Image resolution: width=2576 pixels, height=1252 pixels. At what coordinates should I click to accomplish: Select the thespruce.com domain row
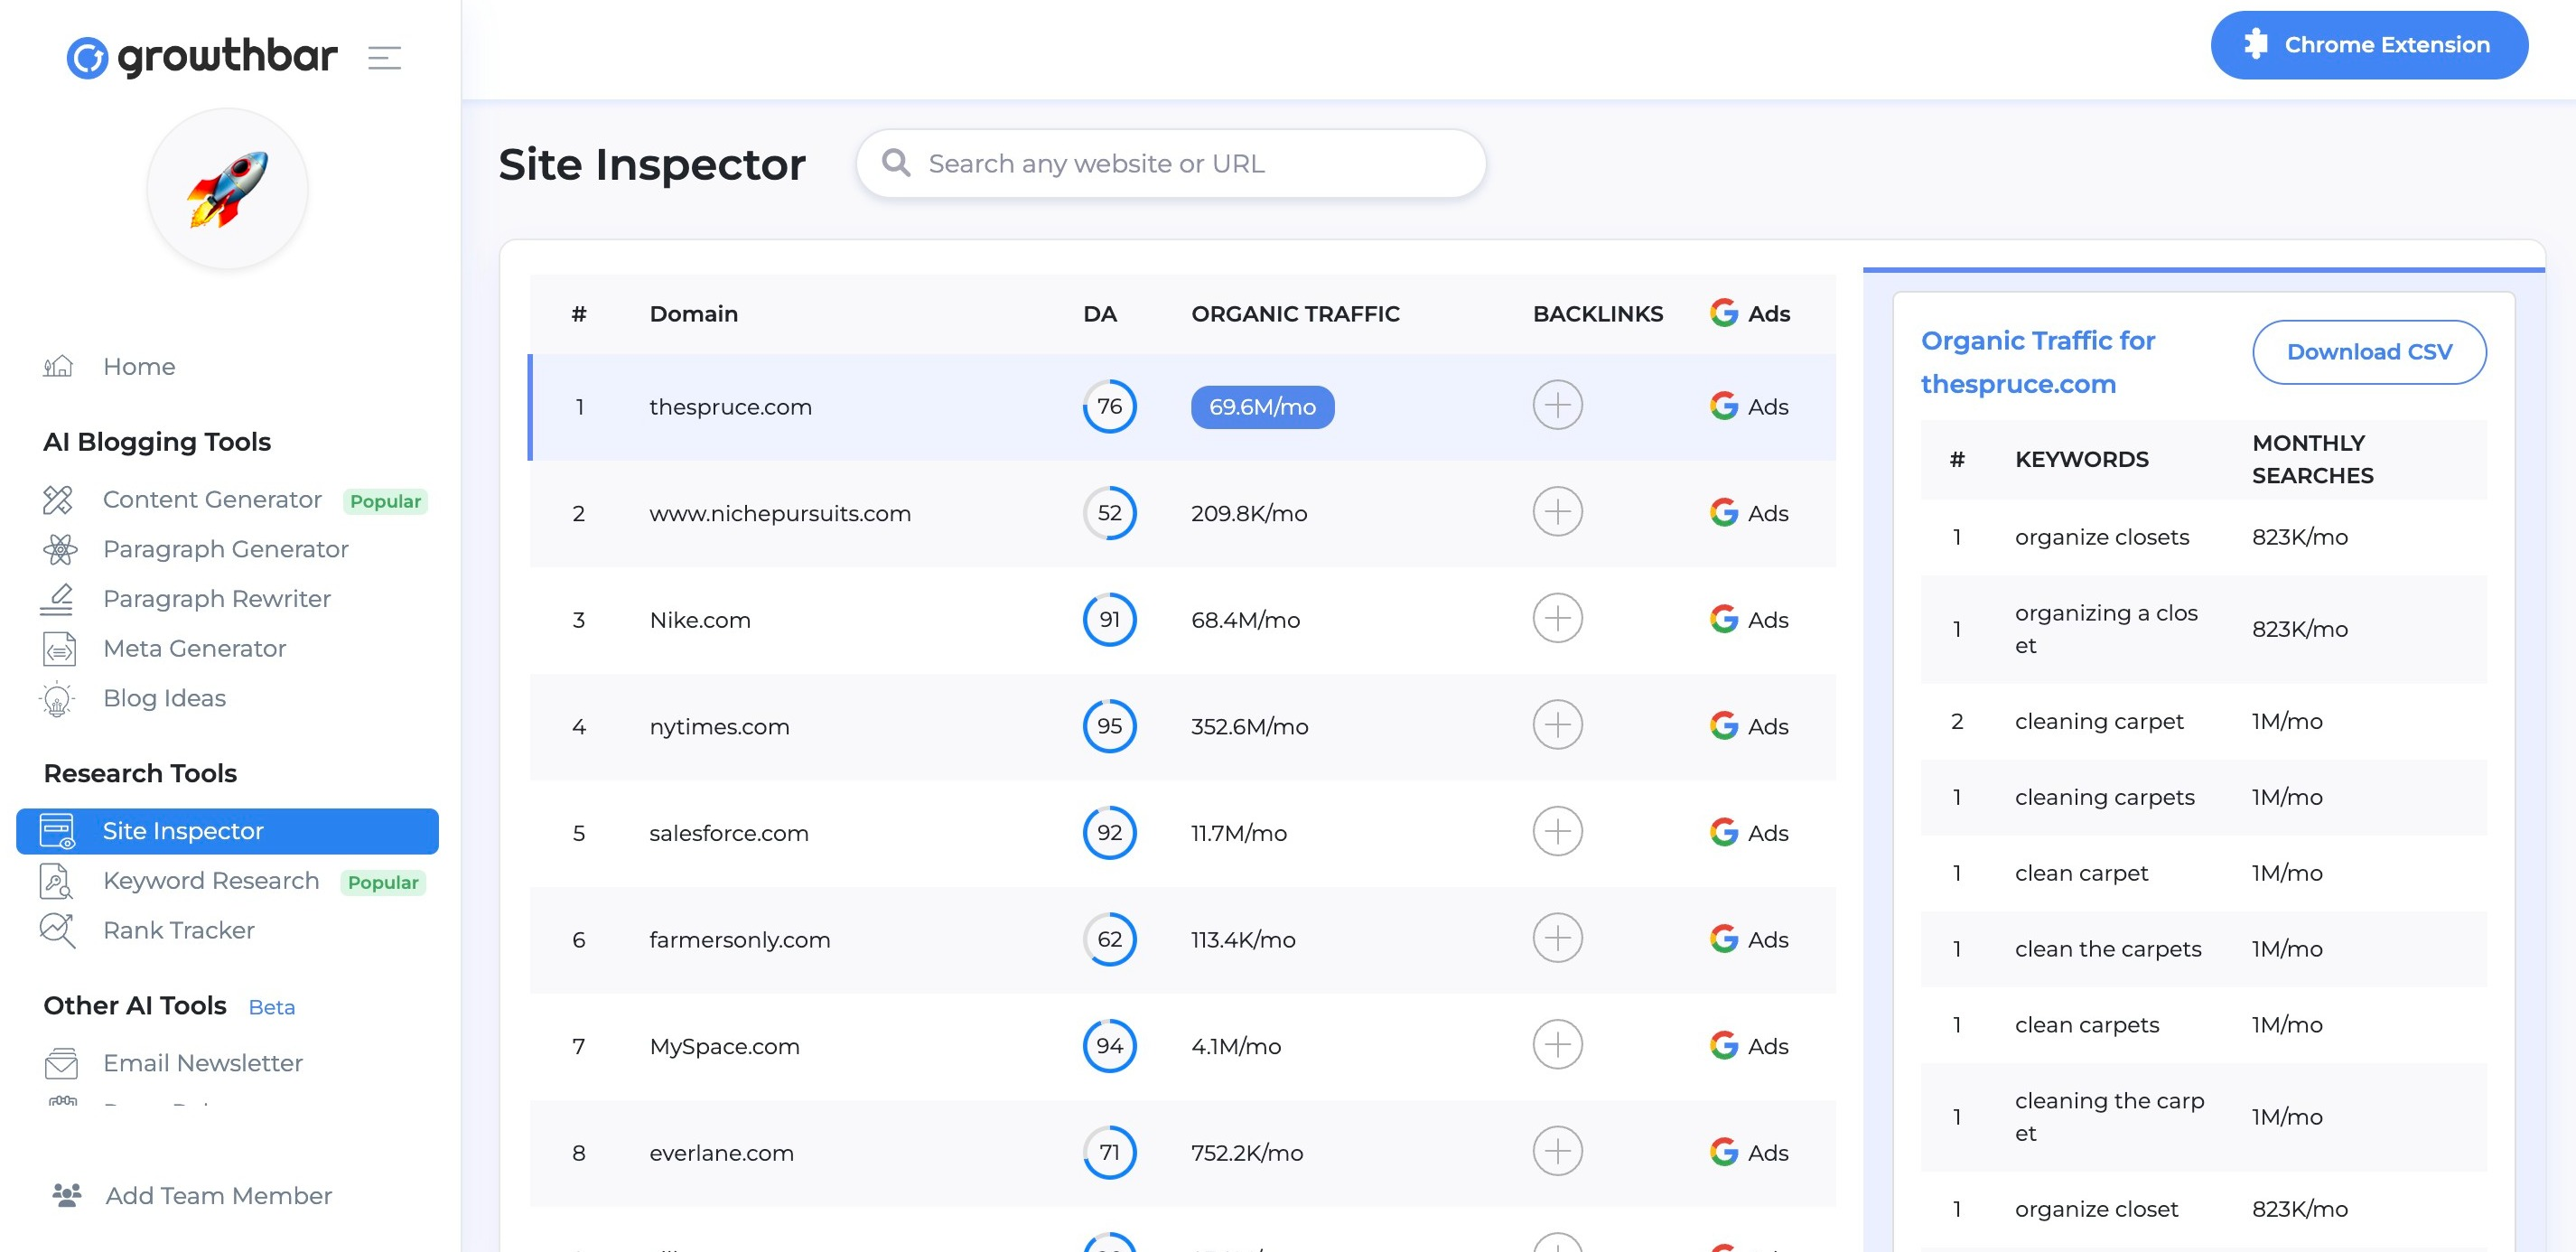[x=1182, y=407]
